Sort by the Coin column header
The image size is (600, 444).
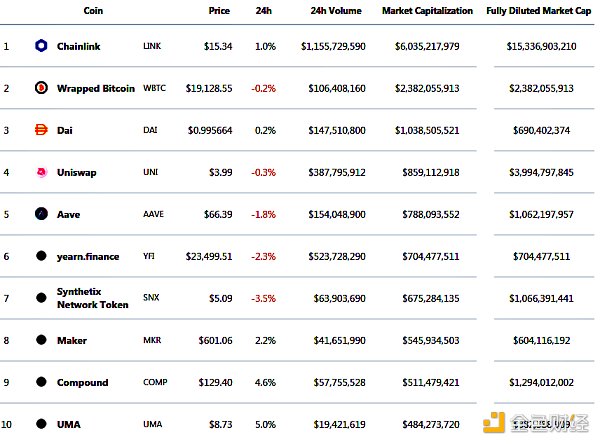[93, 11]
